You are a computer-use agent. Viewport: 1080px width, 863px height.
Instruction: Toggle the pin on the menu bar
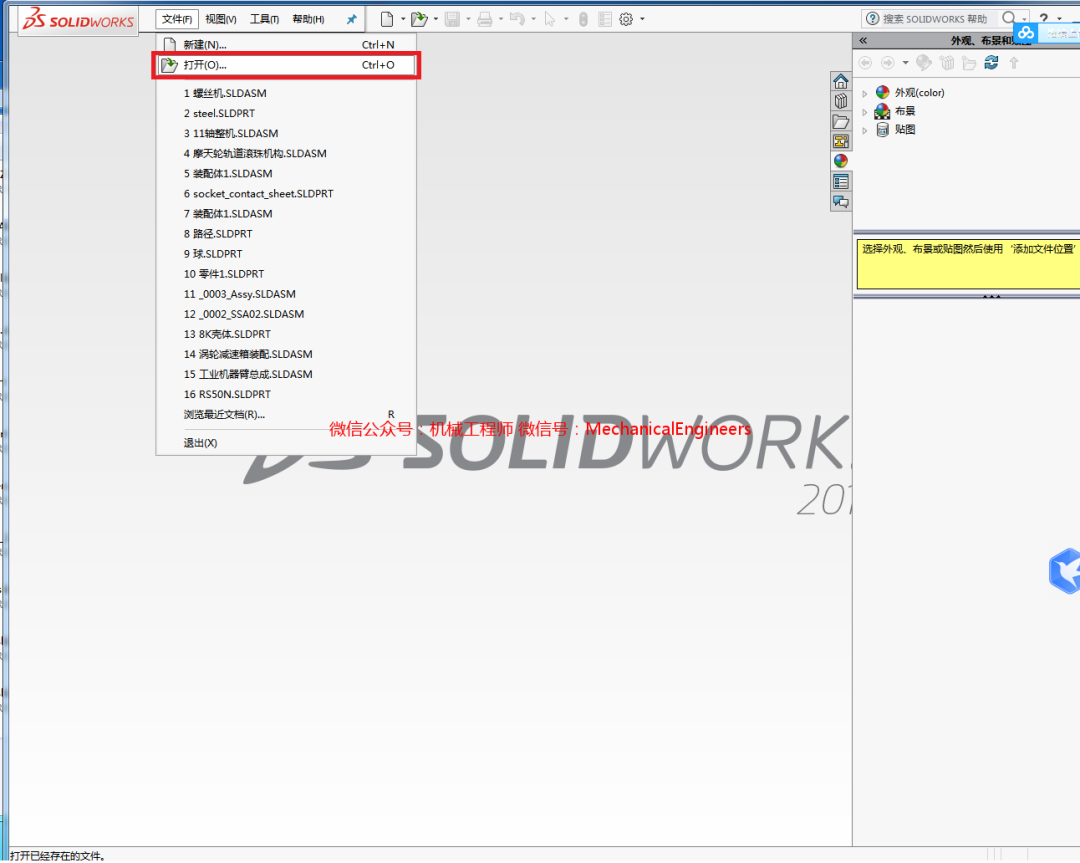[x=352, y=18]
